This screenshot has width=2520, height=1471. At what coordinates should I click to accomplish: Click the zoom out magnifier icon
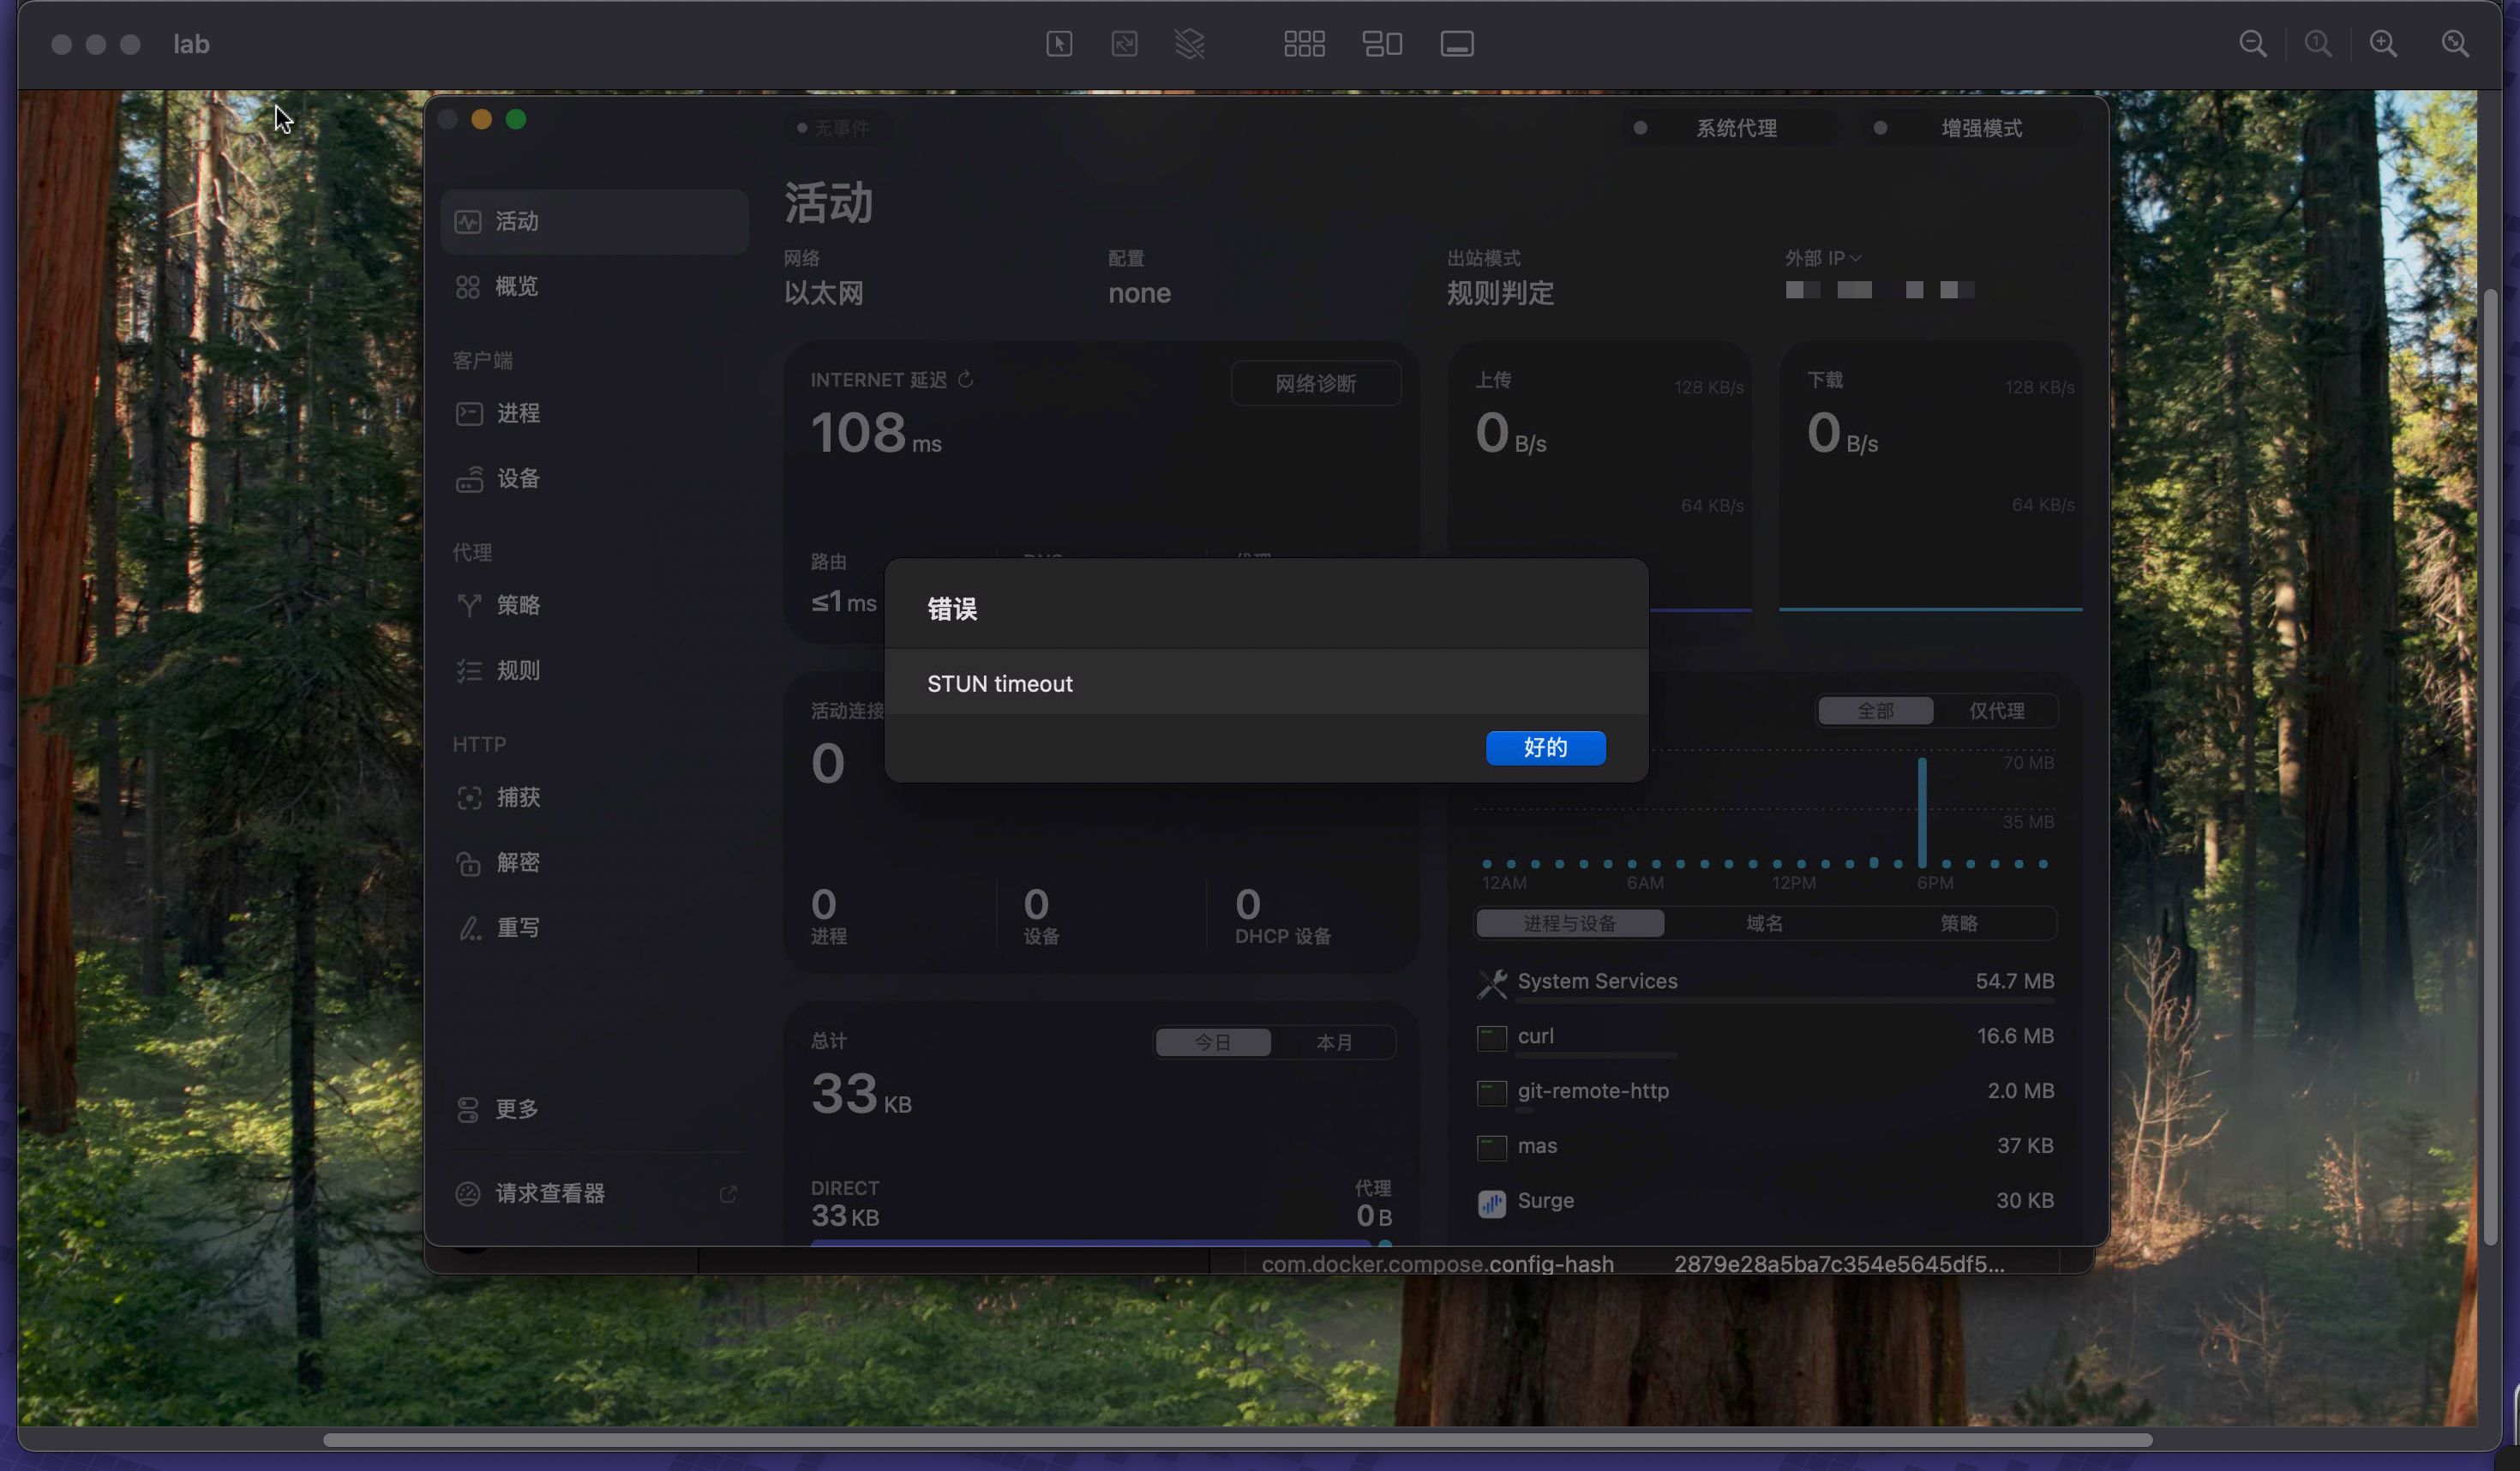click(2252, 44)
